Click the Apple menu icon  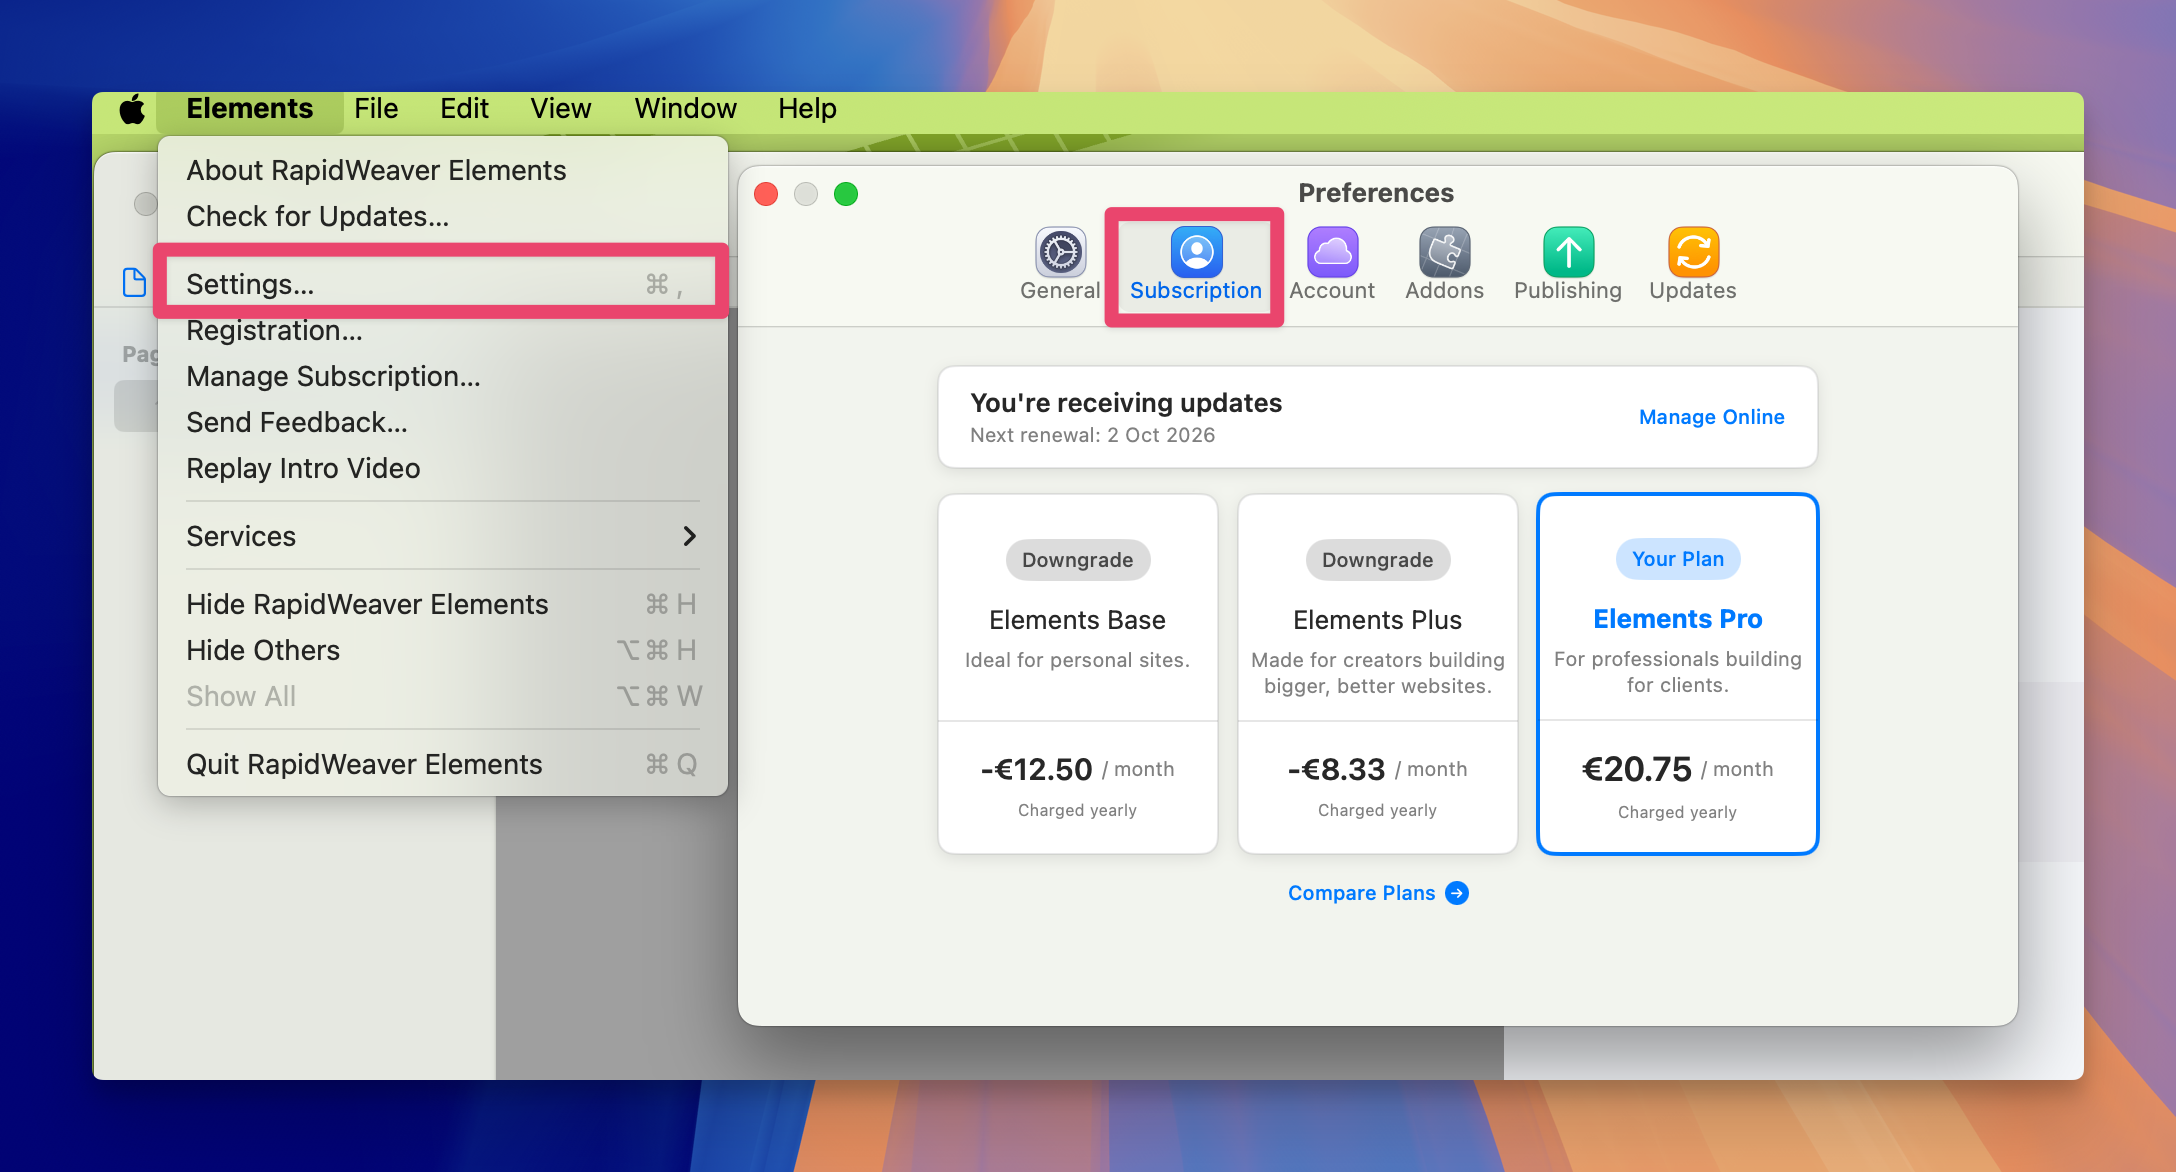click(132, 109)
